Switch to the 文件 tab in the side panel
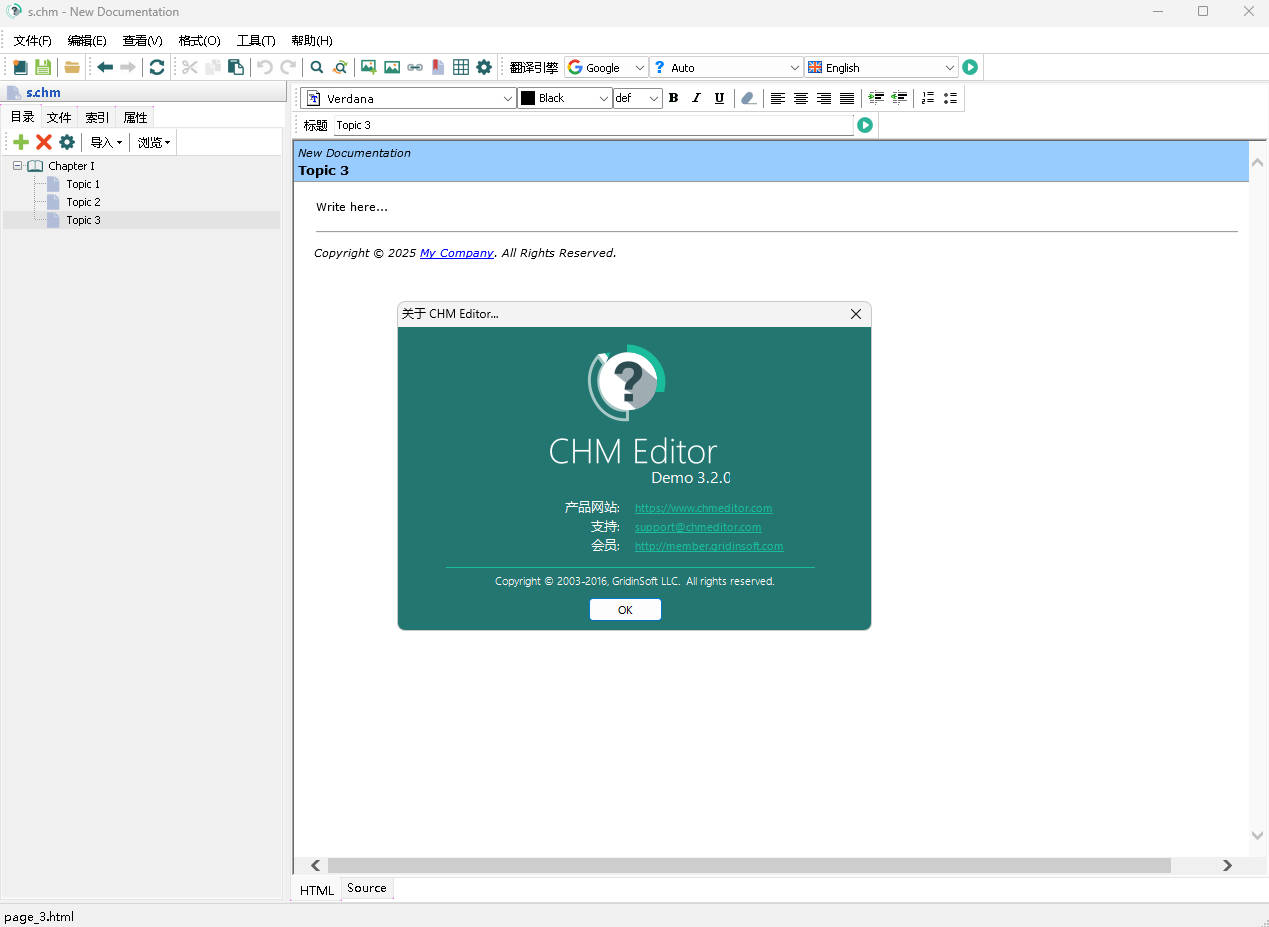Image resolution: width=1269 pixels, height=927 pixels. 59,117
